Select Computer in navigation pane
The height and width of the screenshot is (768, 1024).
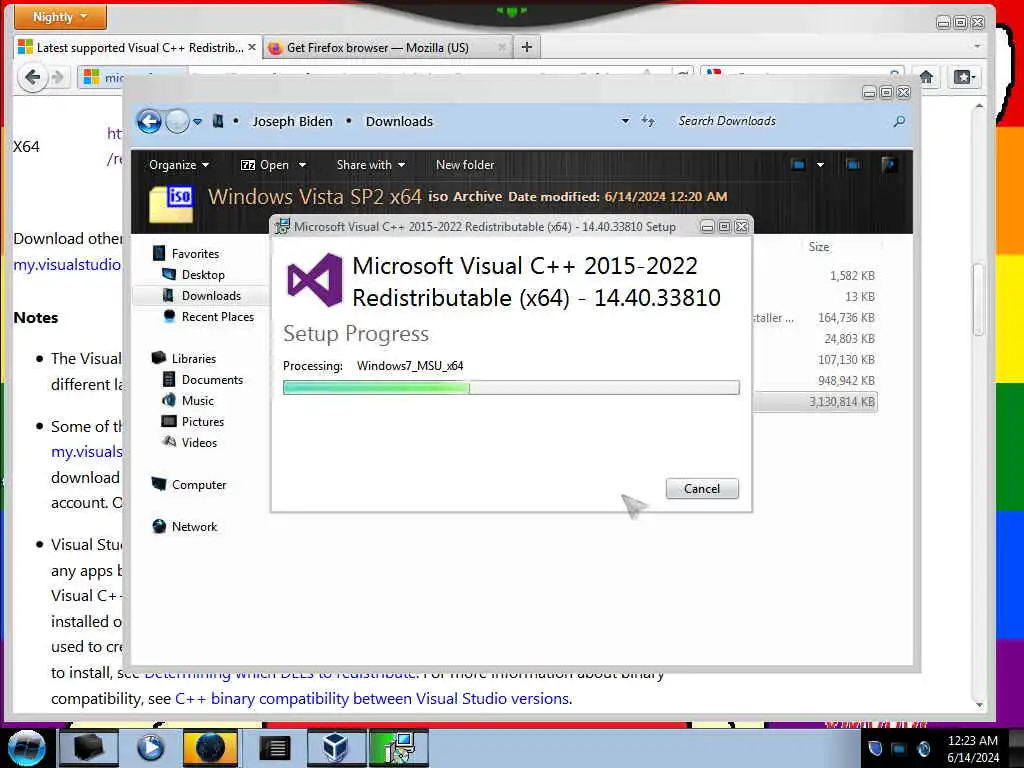pos(199,485)
